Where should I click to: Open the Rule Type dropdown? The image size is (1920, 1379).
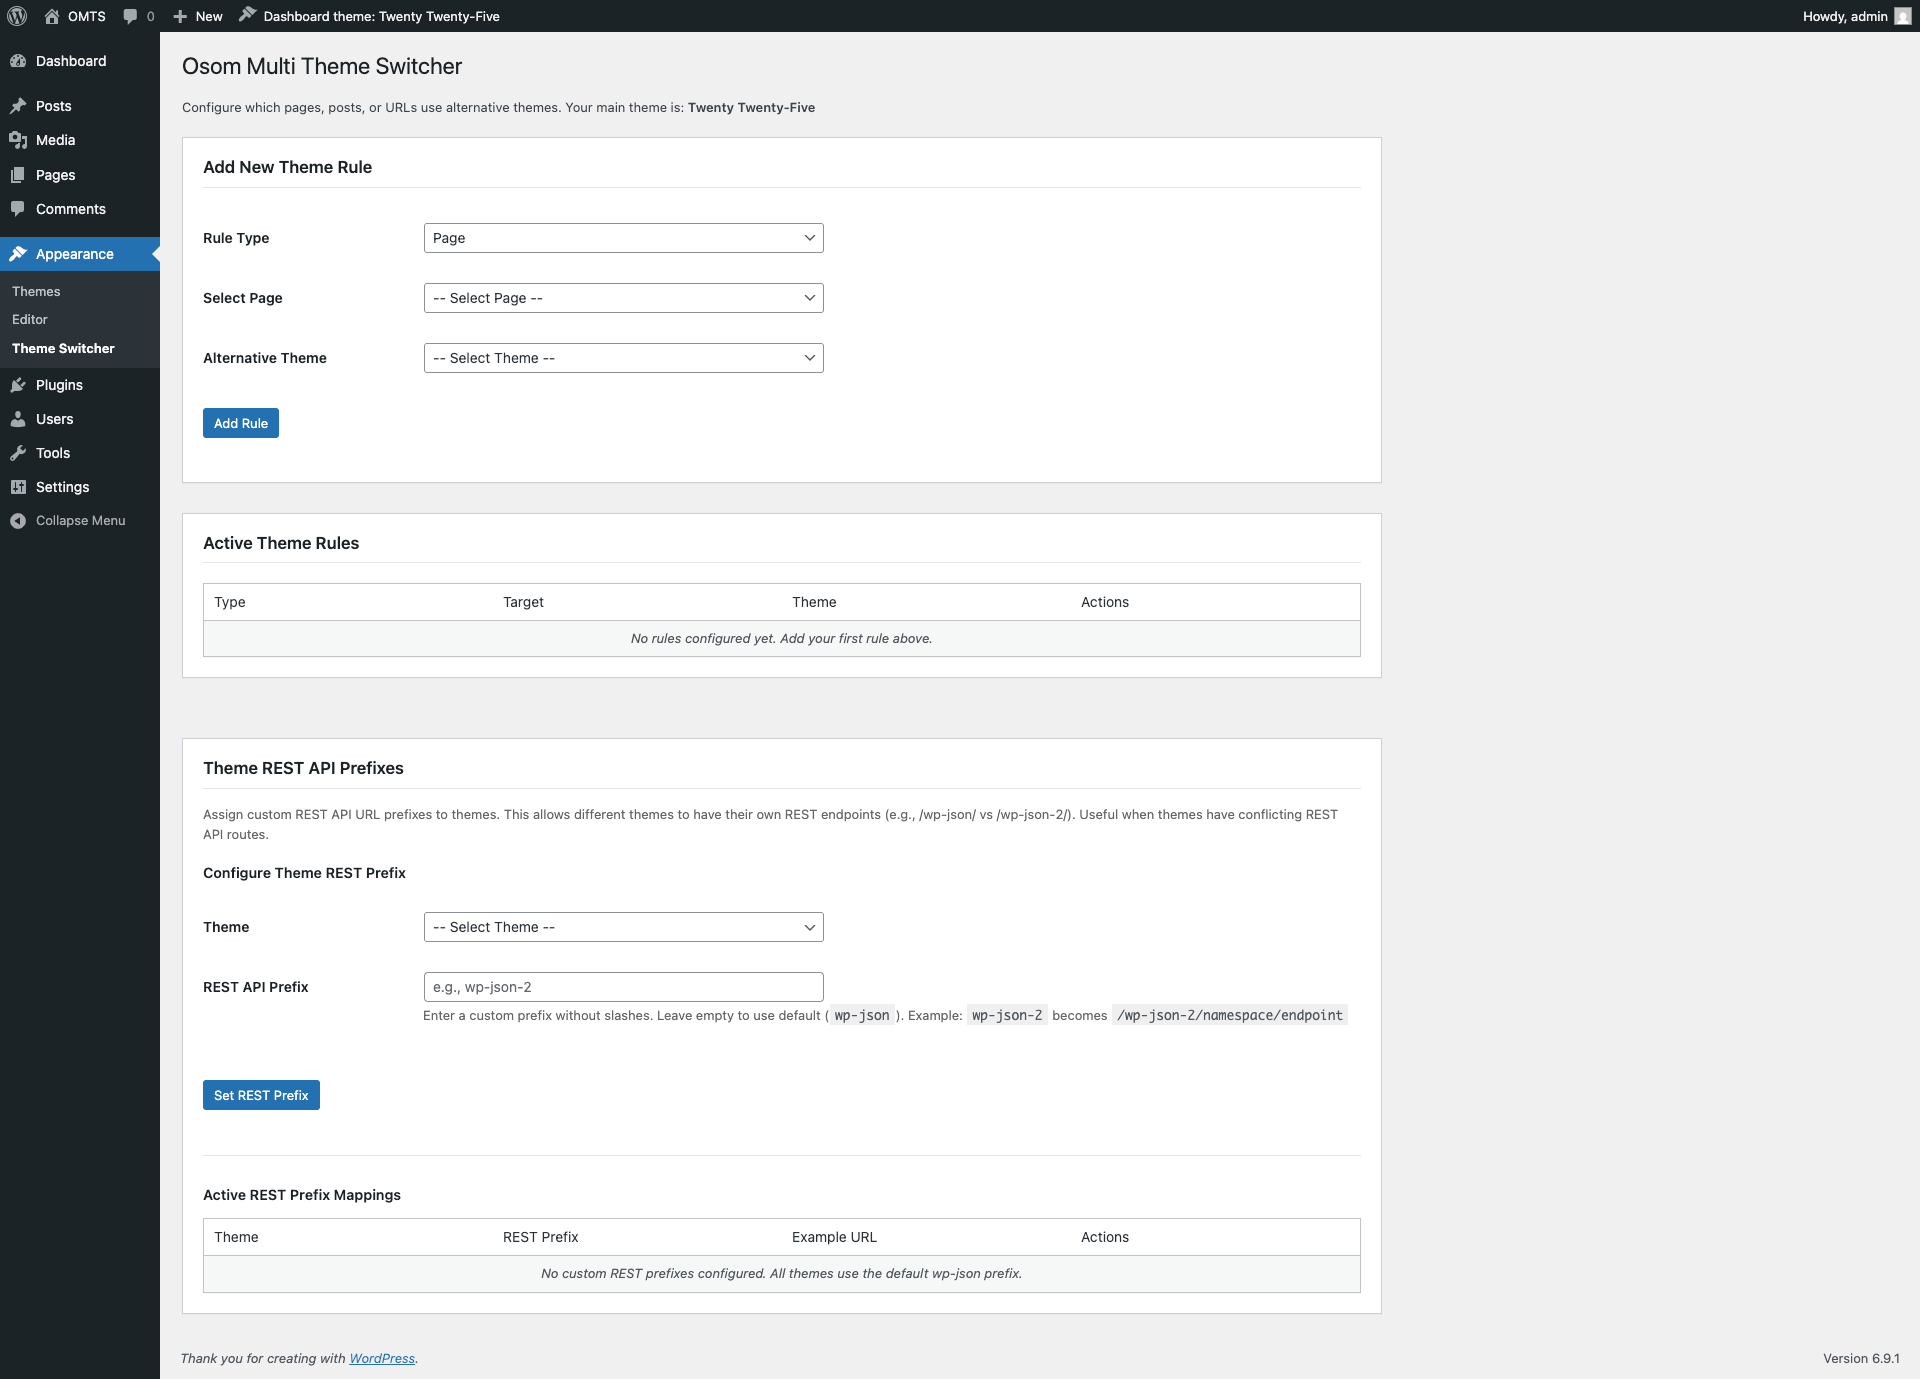click(x=623, y=238)
